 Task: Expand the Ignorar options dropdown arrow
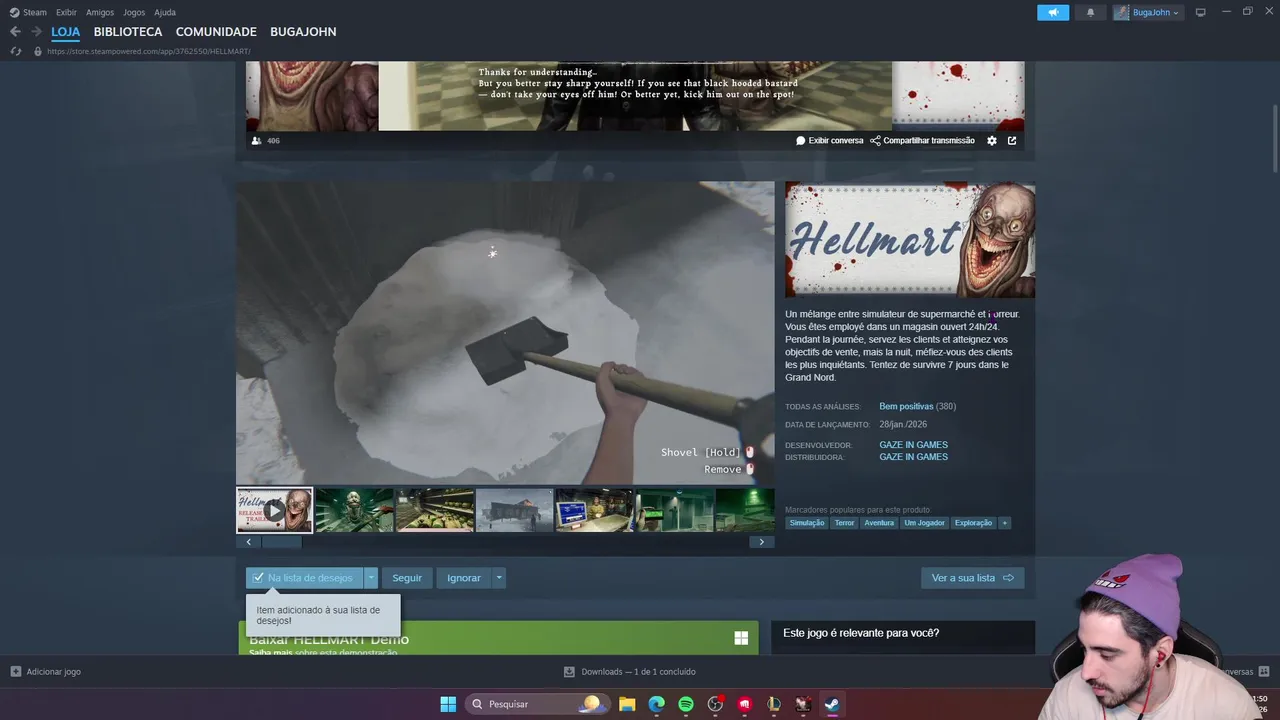coord(499,578)
